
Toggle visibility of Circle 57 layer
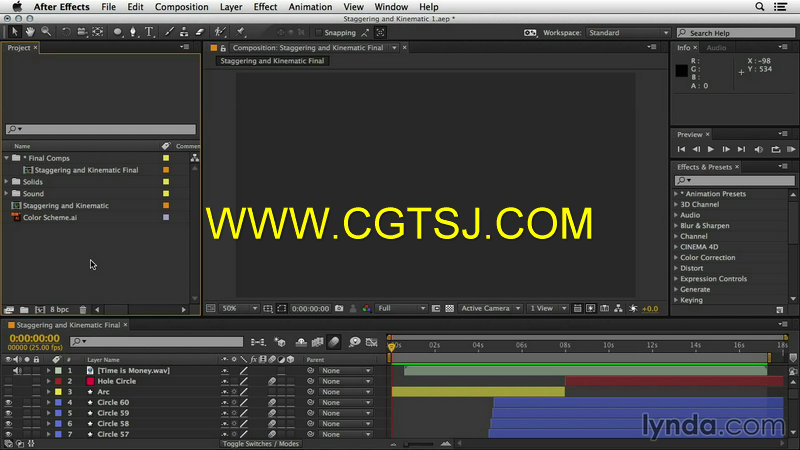[x=8, y=434]
